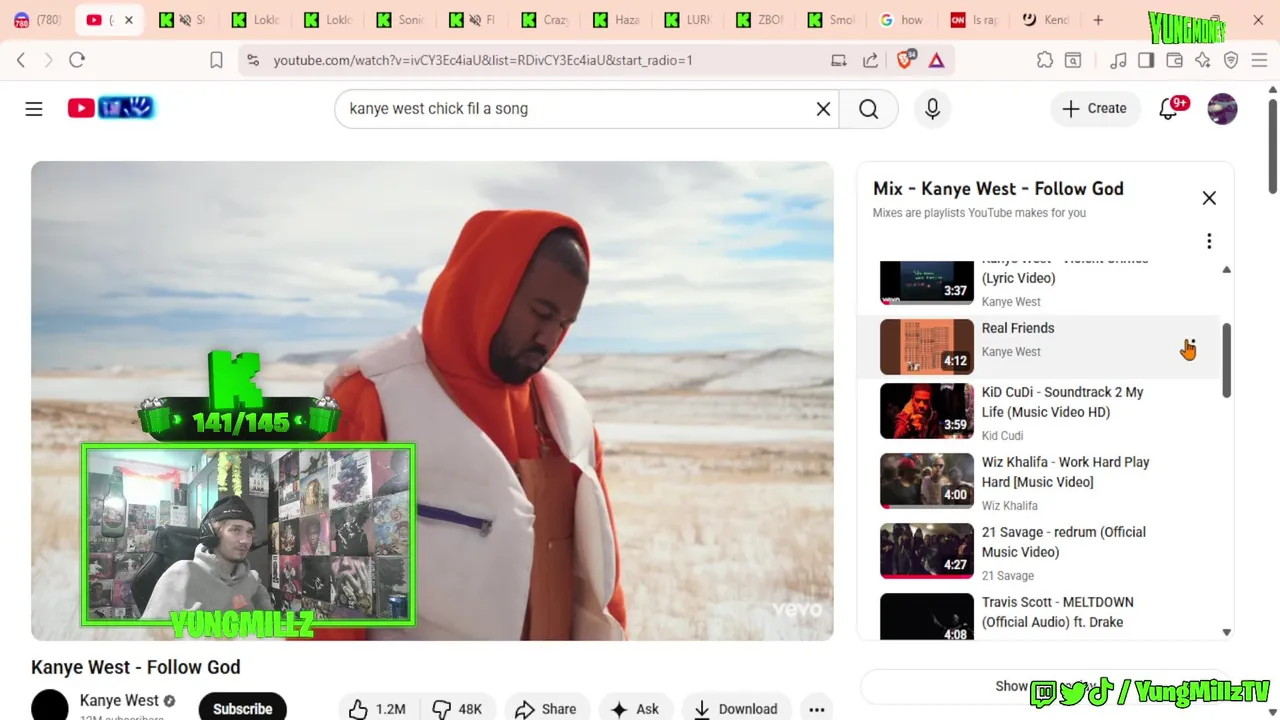Open a new browser tab
This screenshot has width=1280, height=720.
(x=1098, y=20)
